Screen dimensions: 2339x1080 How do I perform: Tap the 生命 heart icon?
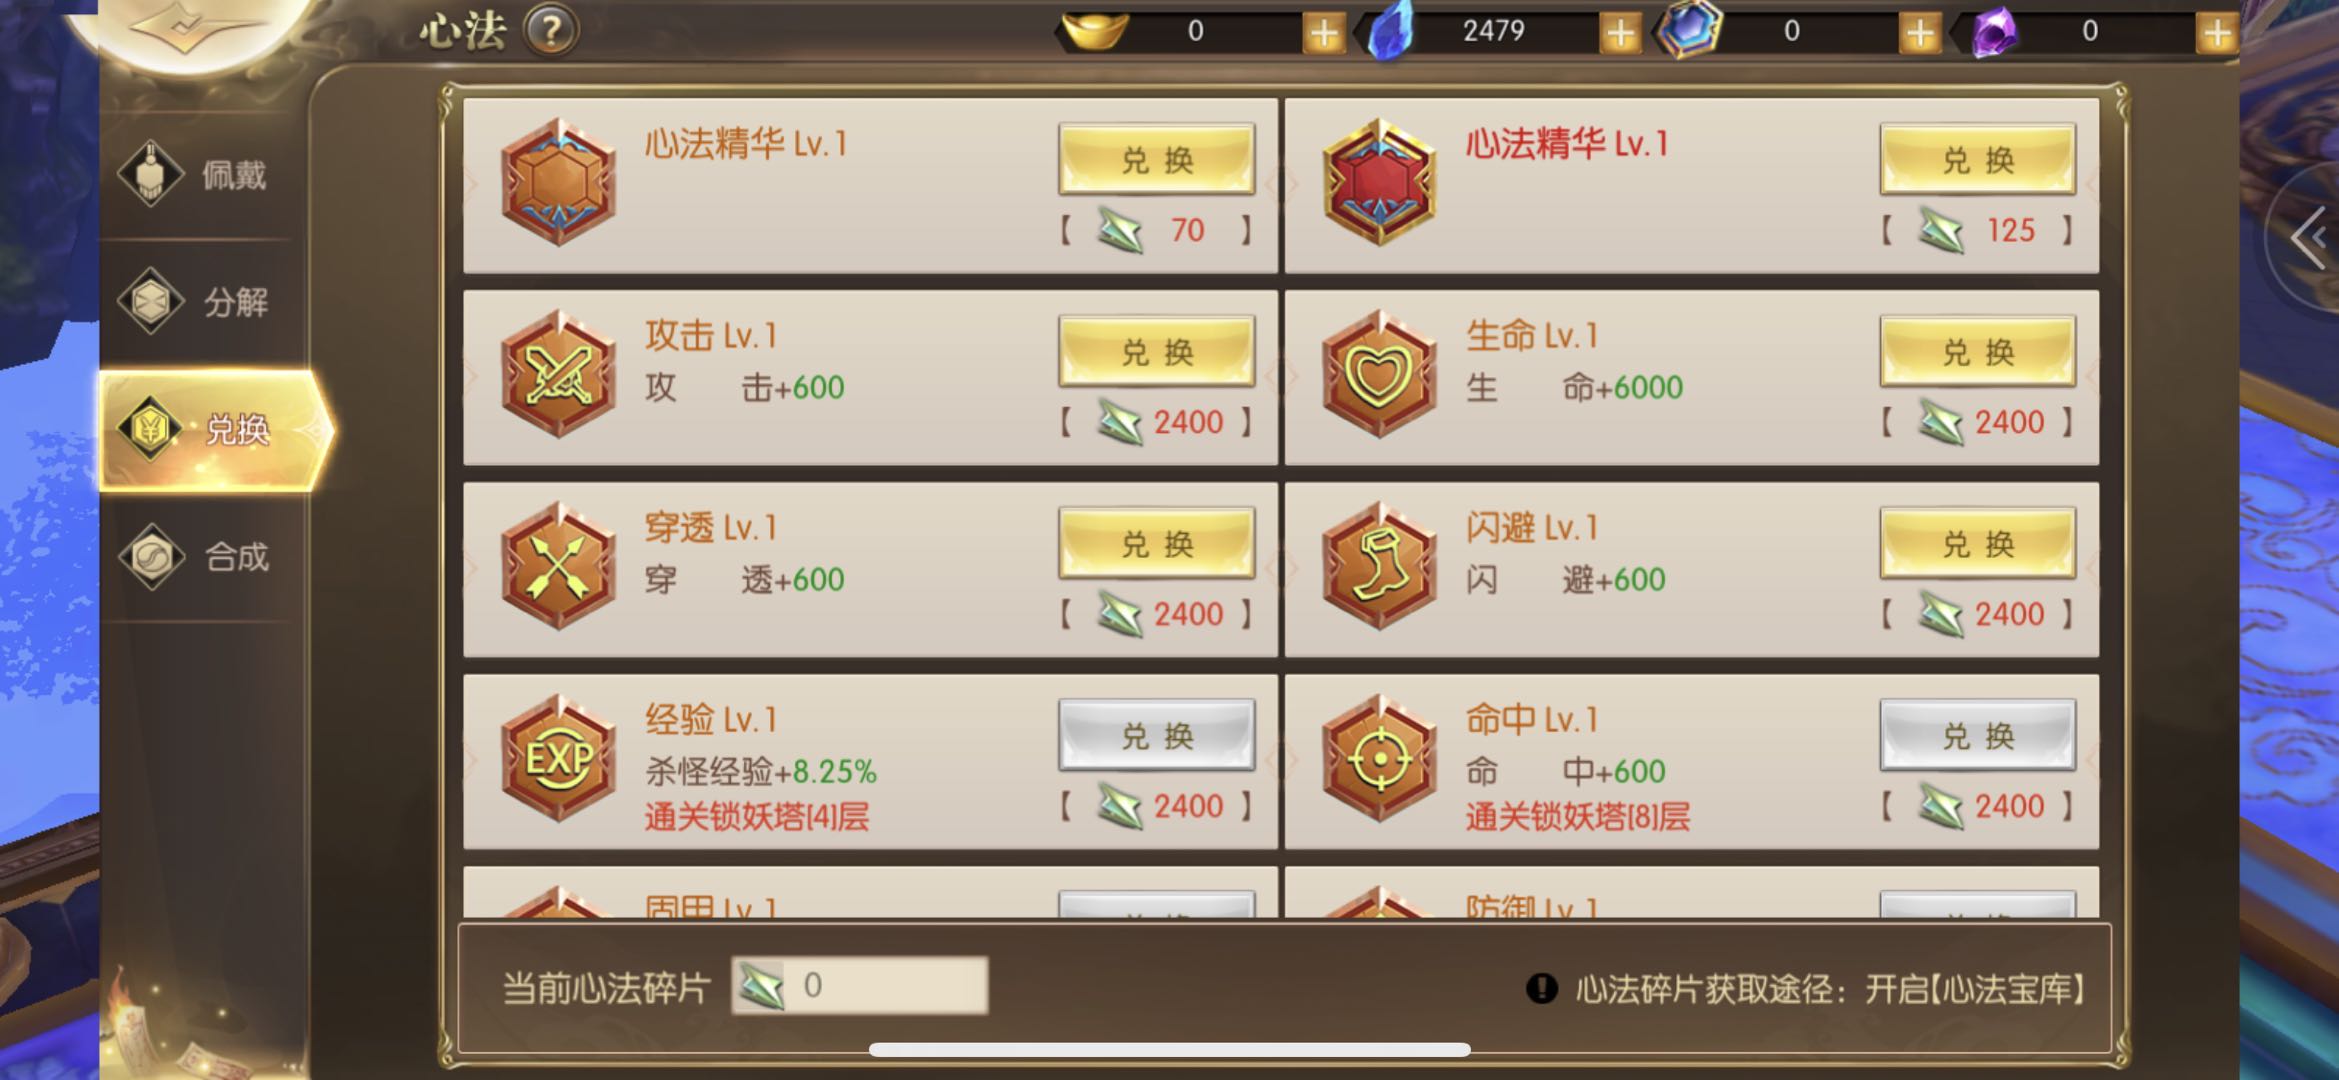[x=1379, y=375]
